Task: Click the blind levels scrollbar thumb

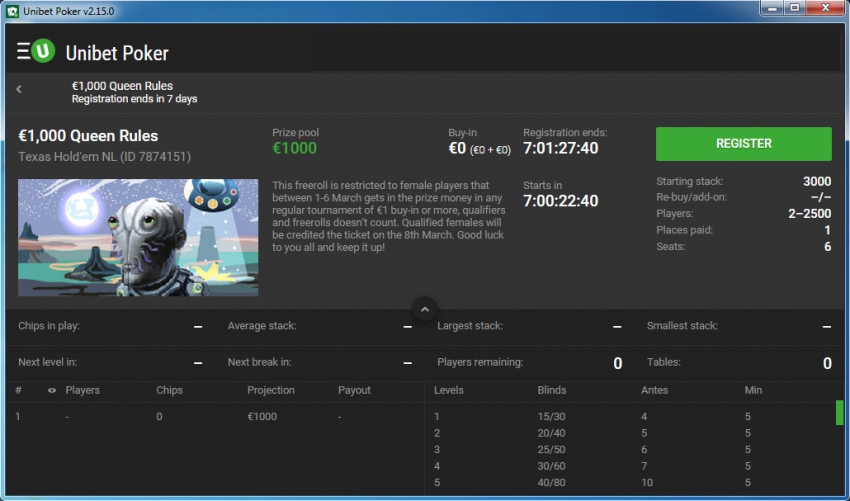Action: (839, 413)
